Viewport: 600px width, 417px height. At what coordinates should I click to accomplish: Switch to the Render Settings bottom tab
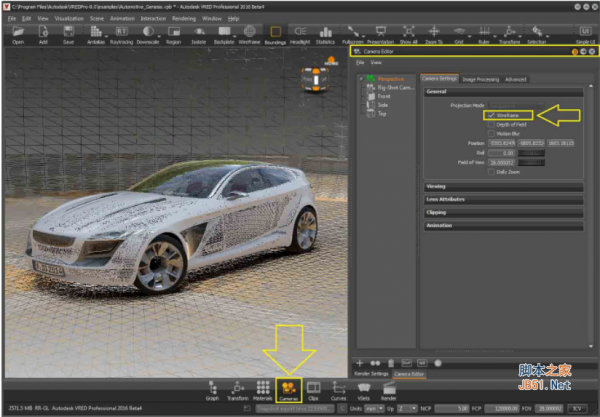point(372,373)
